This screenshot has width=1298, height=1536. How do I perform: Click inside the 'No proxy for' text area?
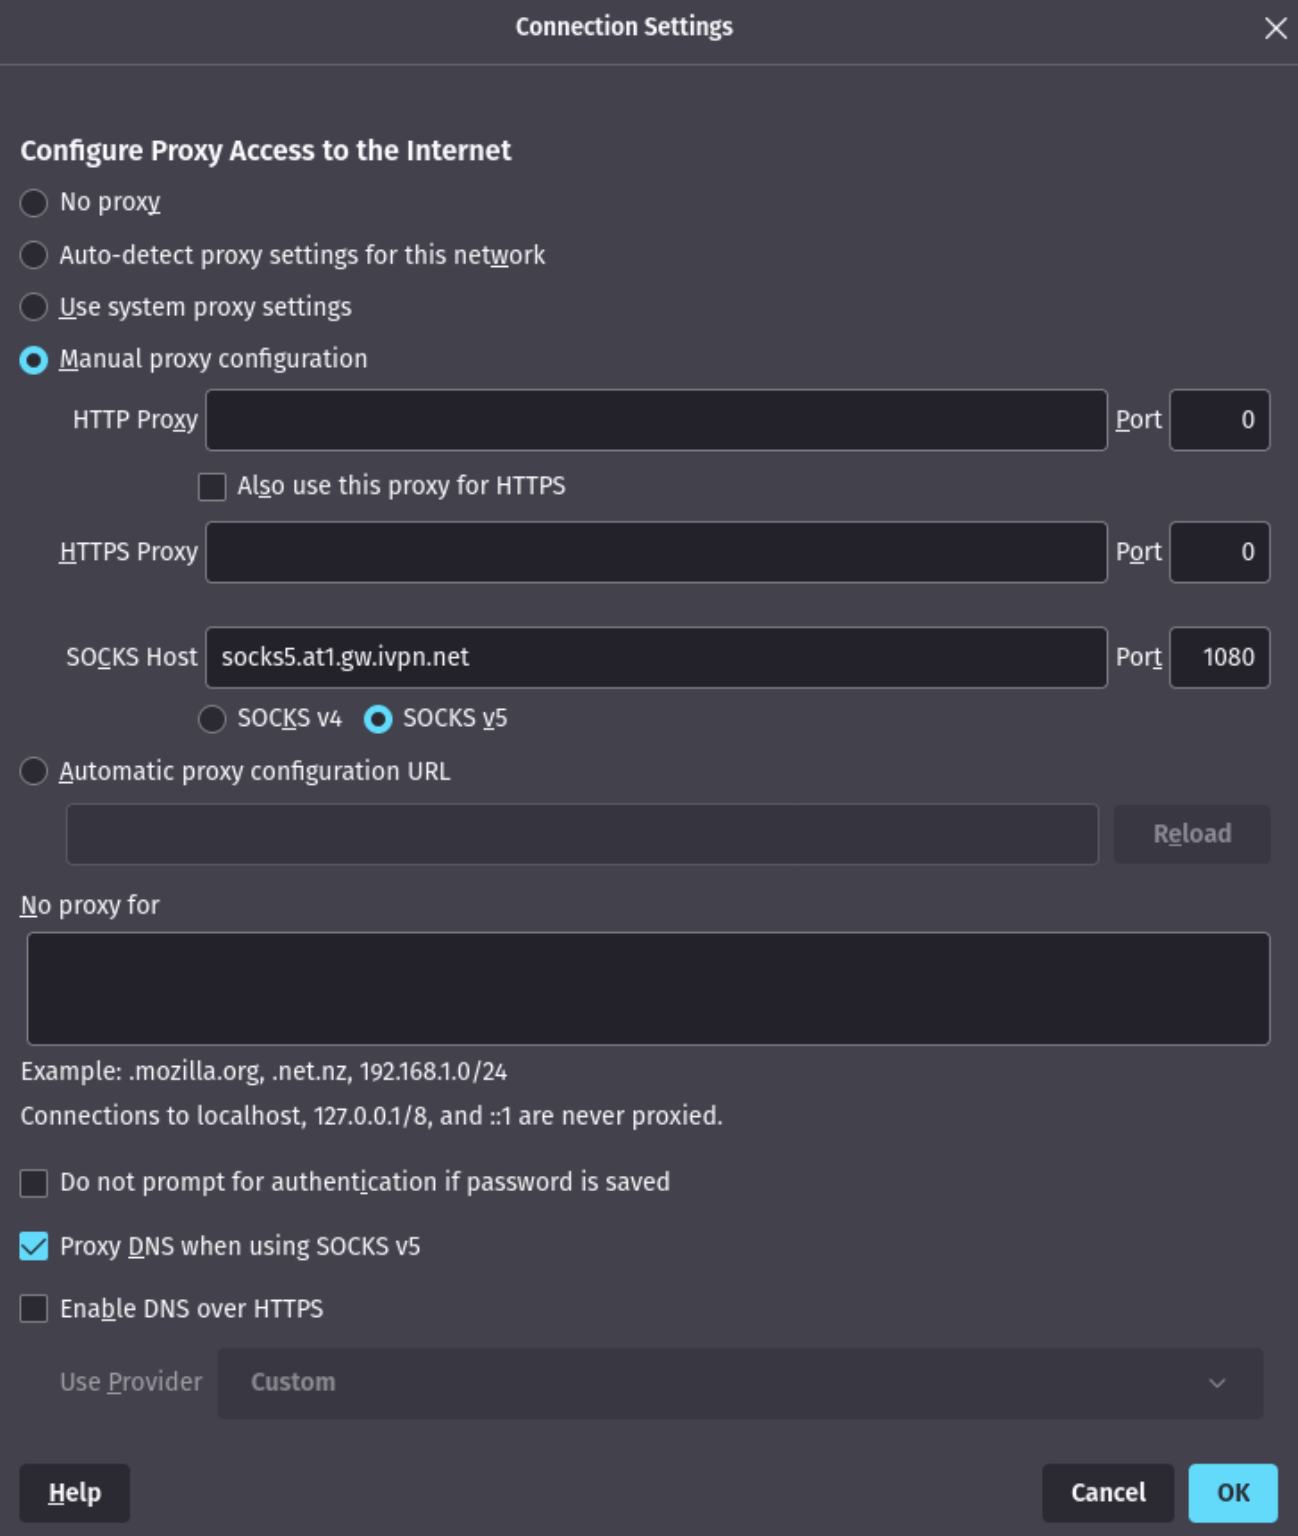pyautogui.click(x=648, y=988)
